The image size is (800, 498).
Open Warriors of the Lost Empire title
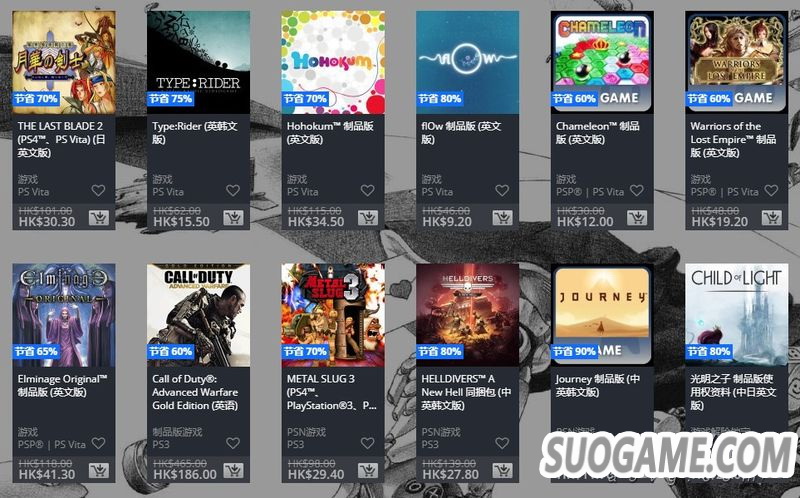(x=733, y=139)
